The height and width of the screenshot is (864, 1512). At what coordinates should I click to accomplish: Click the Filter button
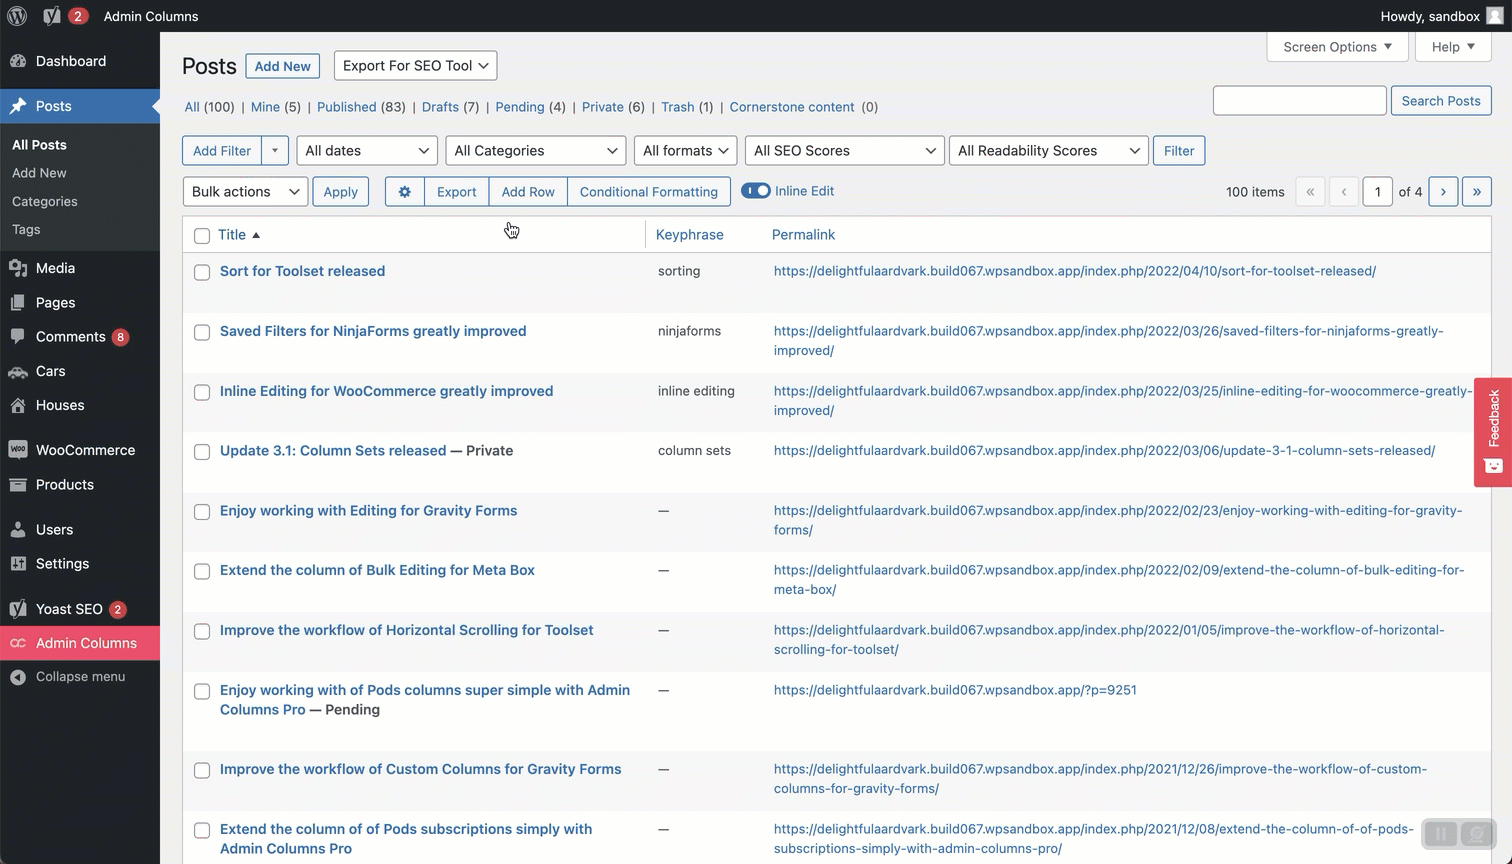(x=1179, y=151)
